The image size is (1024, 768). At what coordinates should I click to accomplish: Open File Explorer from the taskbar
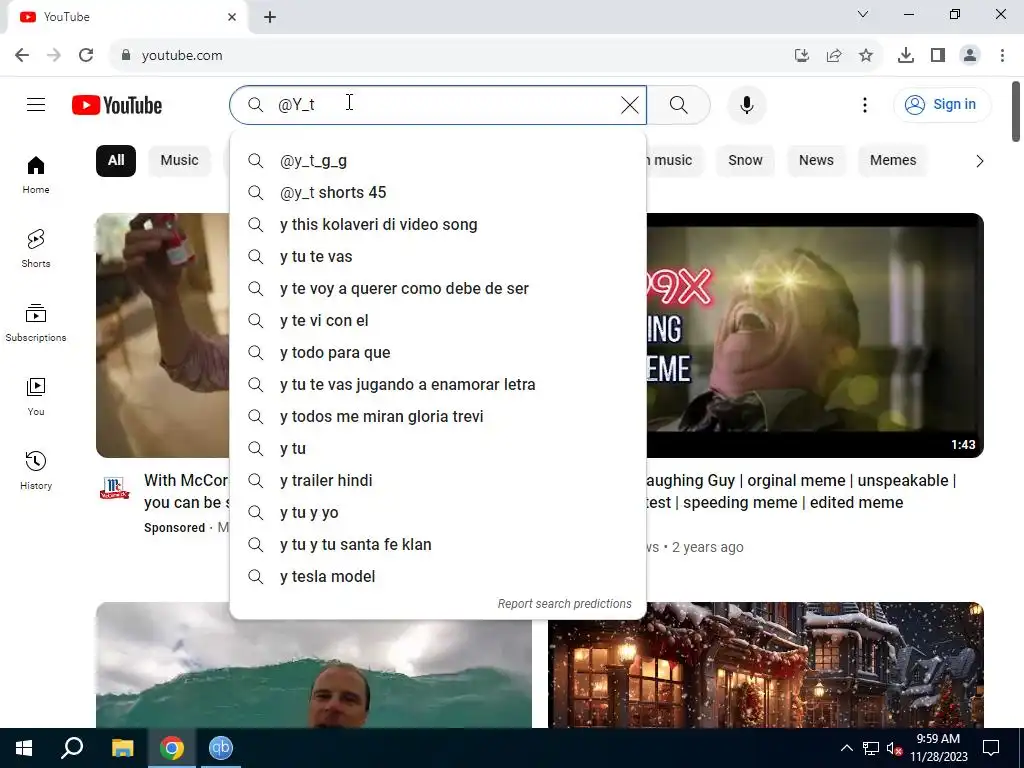coord(122,748)
